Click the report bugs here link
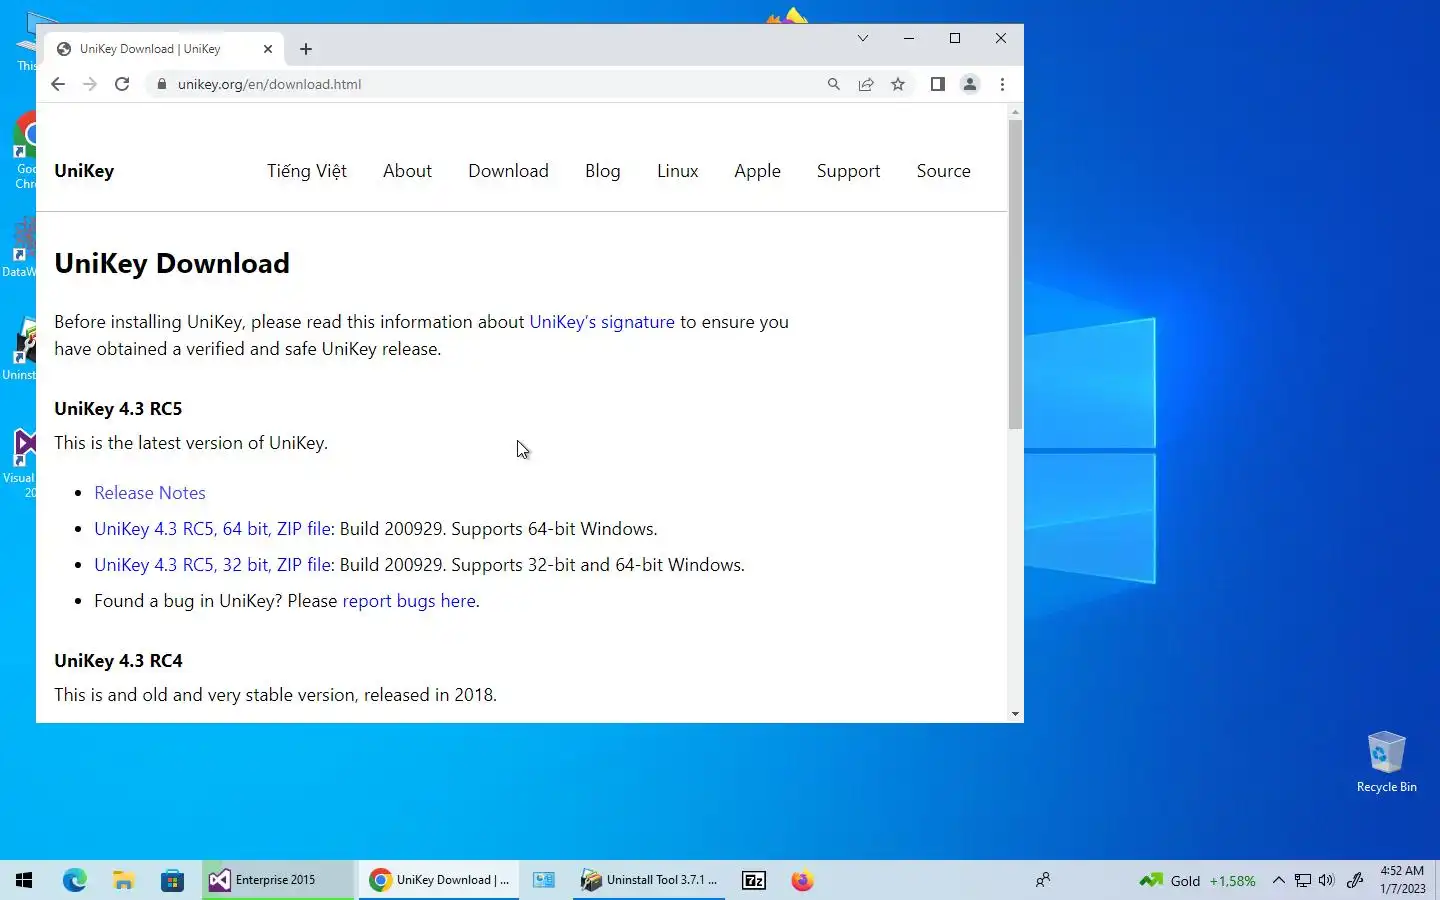1440x900 pixels. (x=409, y=601)
